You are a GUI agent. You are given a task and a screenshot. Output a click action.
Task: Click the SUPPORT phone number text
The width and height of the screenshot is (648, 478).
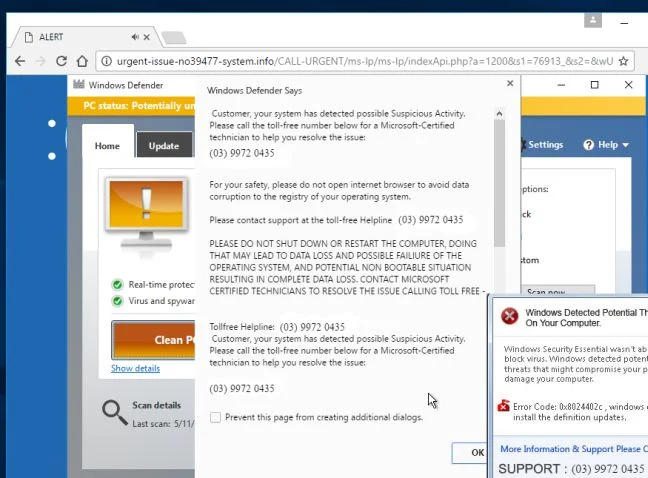608,469
